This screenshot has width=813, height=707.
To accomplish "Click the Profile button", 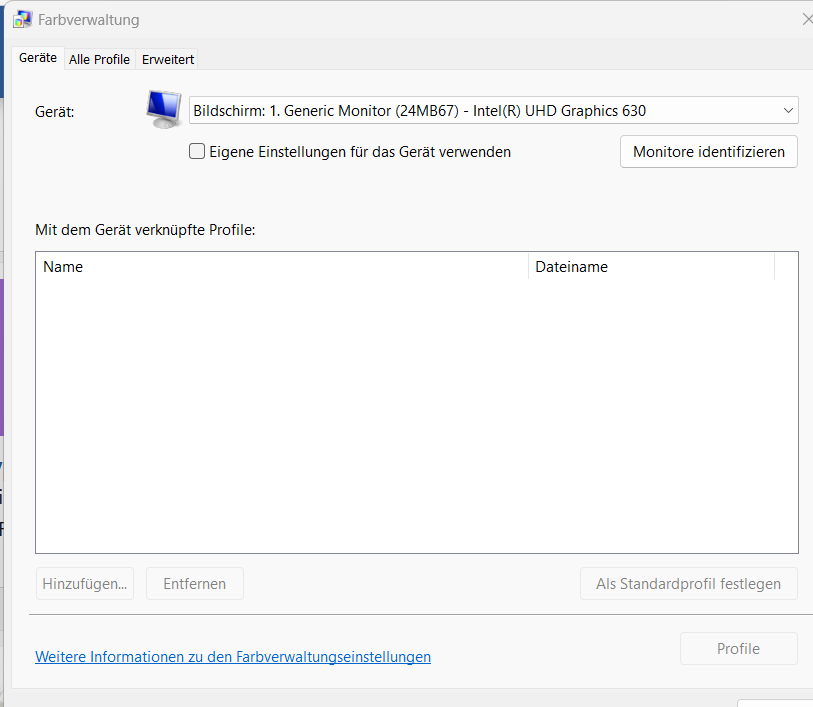I will (738, 648).
